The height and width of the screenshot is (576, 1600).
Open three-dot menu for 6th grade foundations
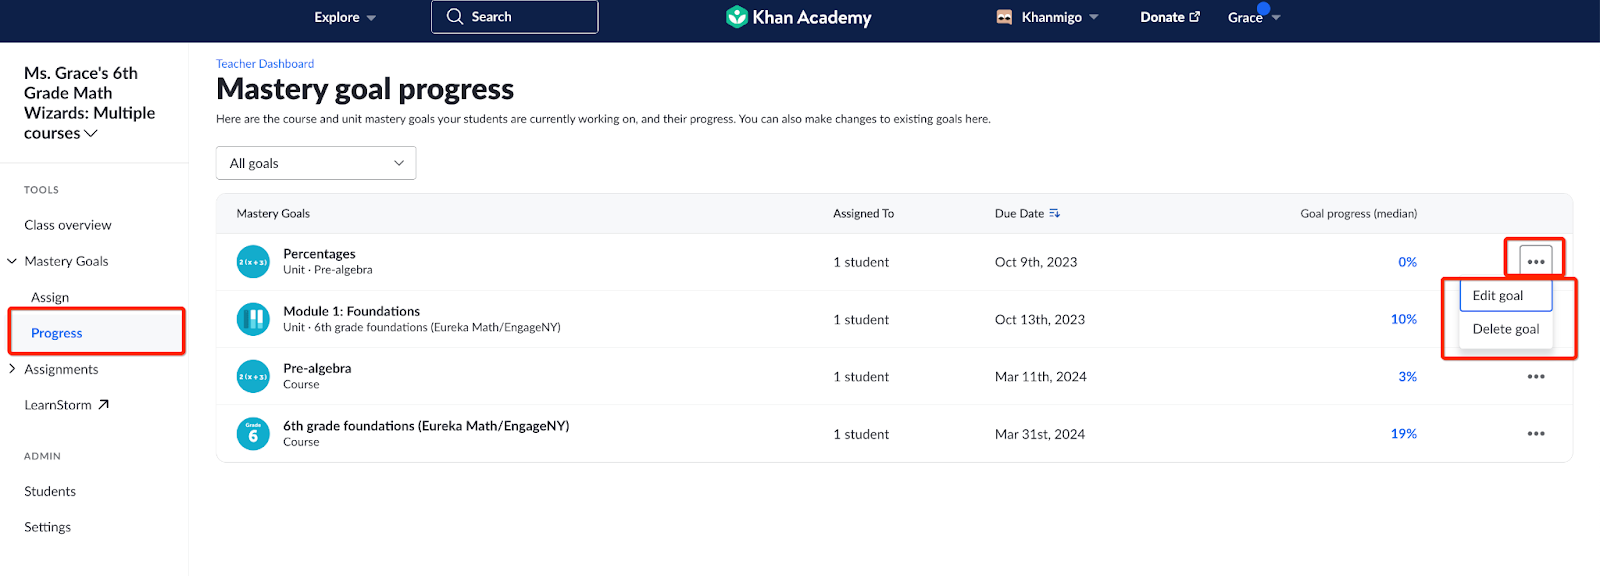[1535, 434]
